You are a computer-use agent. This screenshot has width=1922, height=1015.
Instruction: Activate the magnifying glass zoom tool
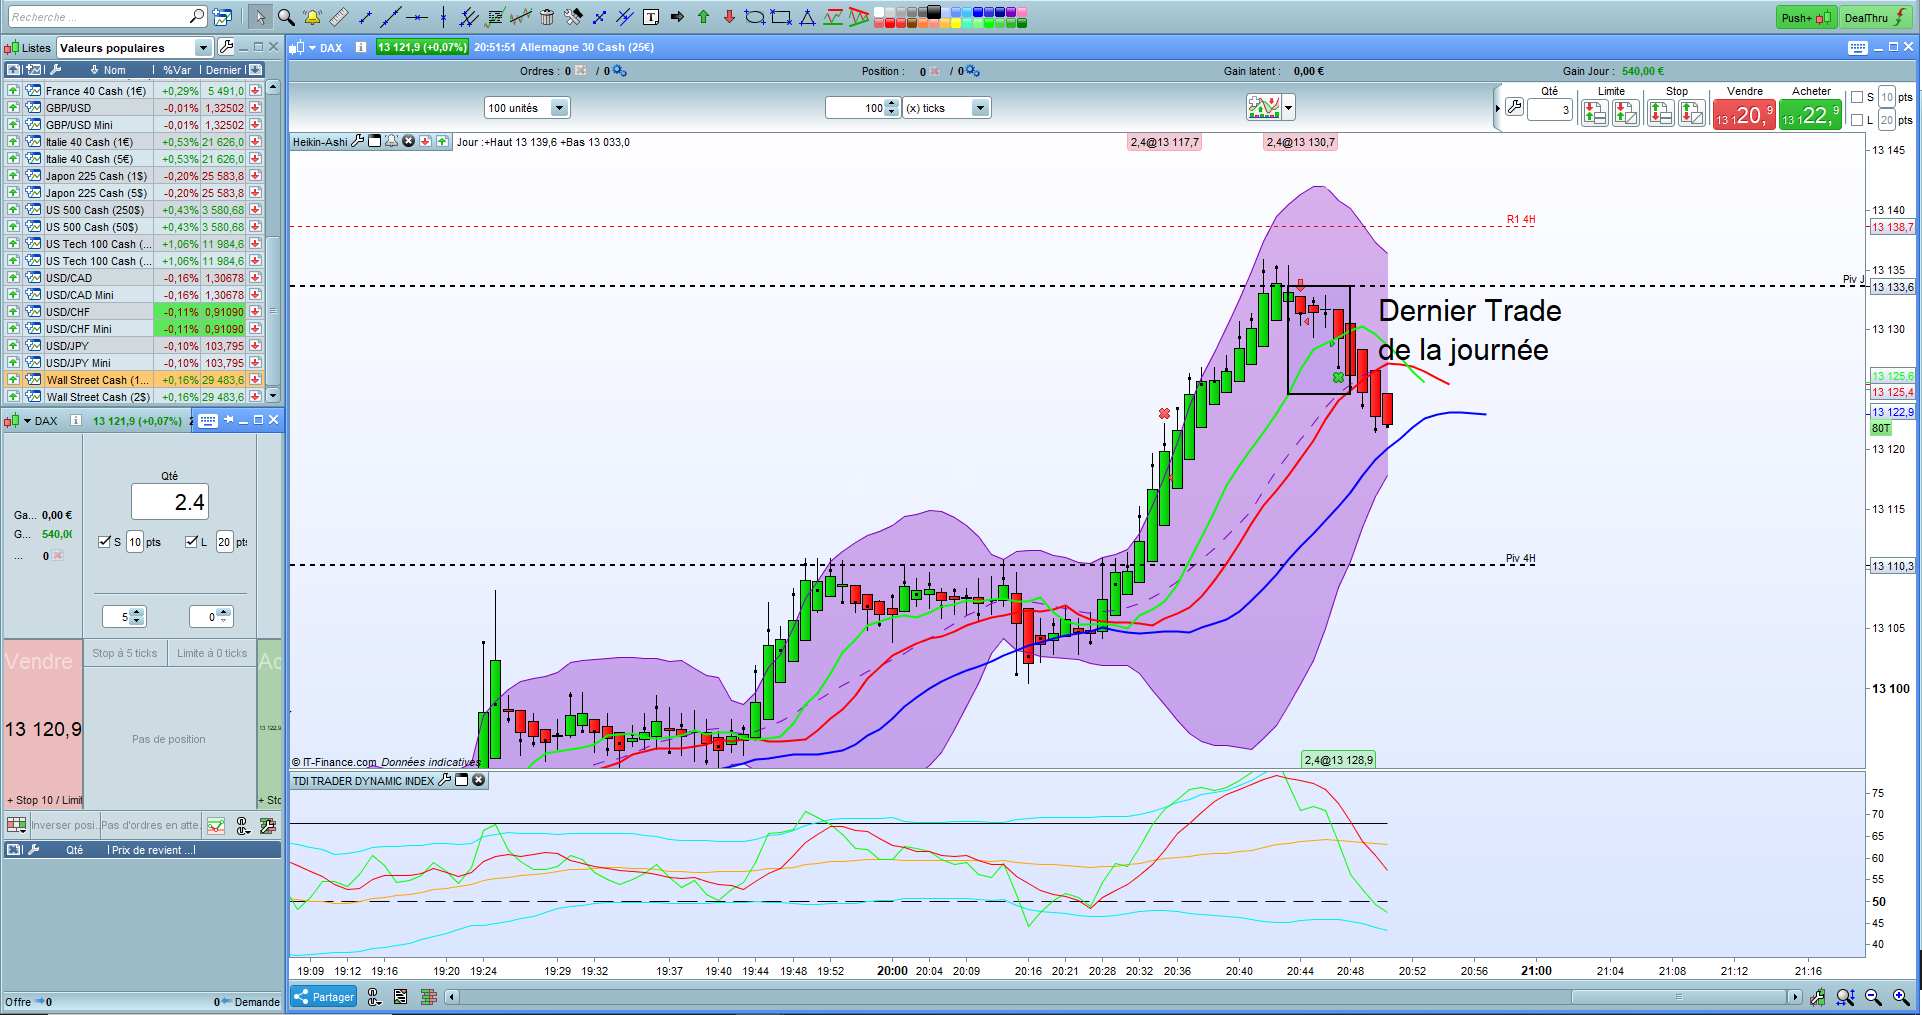pos(286,17)
